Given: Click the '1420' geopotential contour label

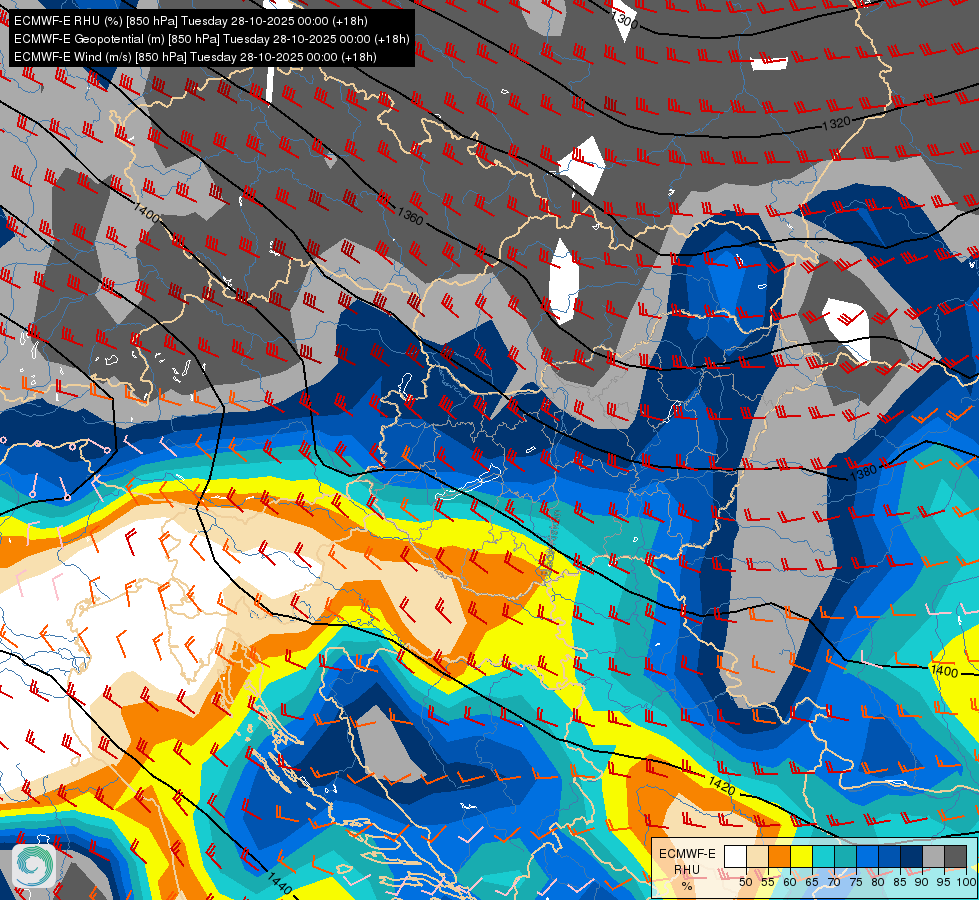Looking at the screenshot, I should tap(722, 785).
